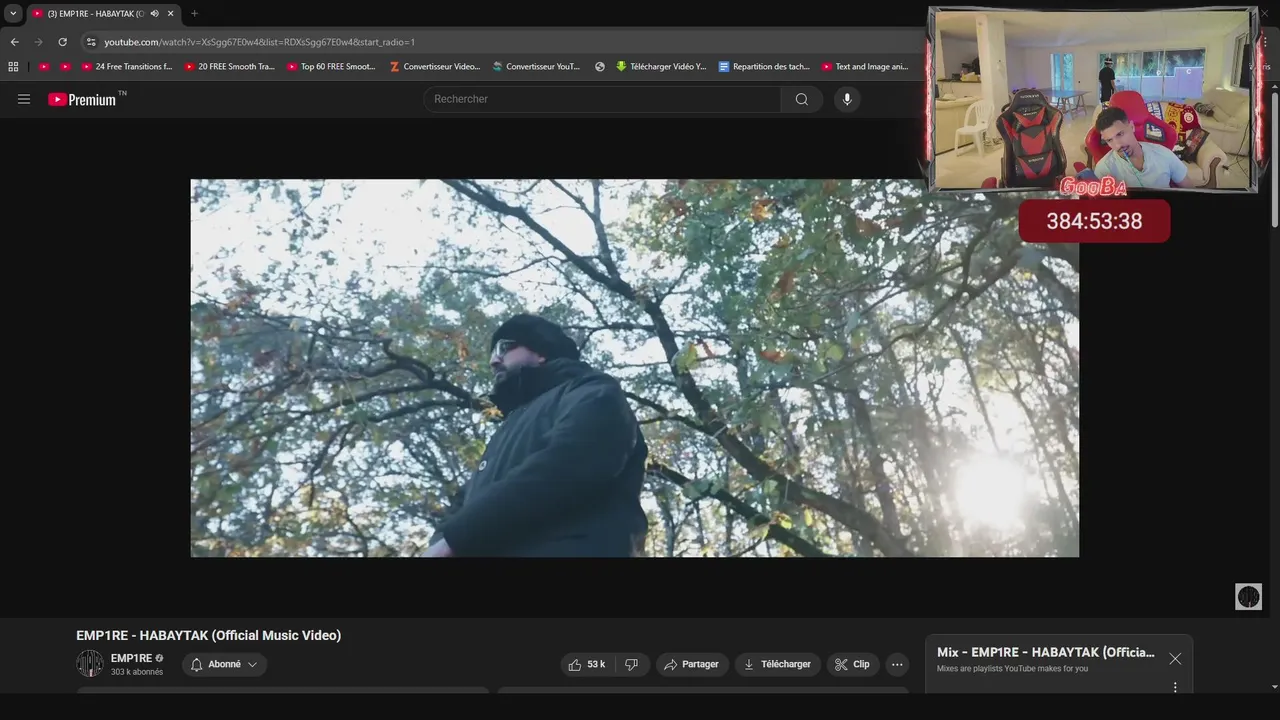The height and width of the screenshot is (720, 1280).
Task: Click the search magnifier button
Action: 801,99
